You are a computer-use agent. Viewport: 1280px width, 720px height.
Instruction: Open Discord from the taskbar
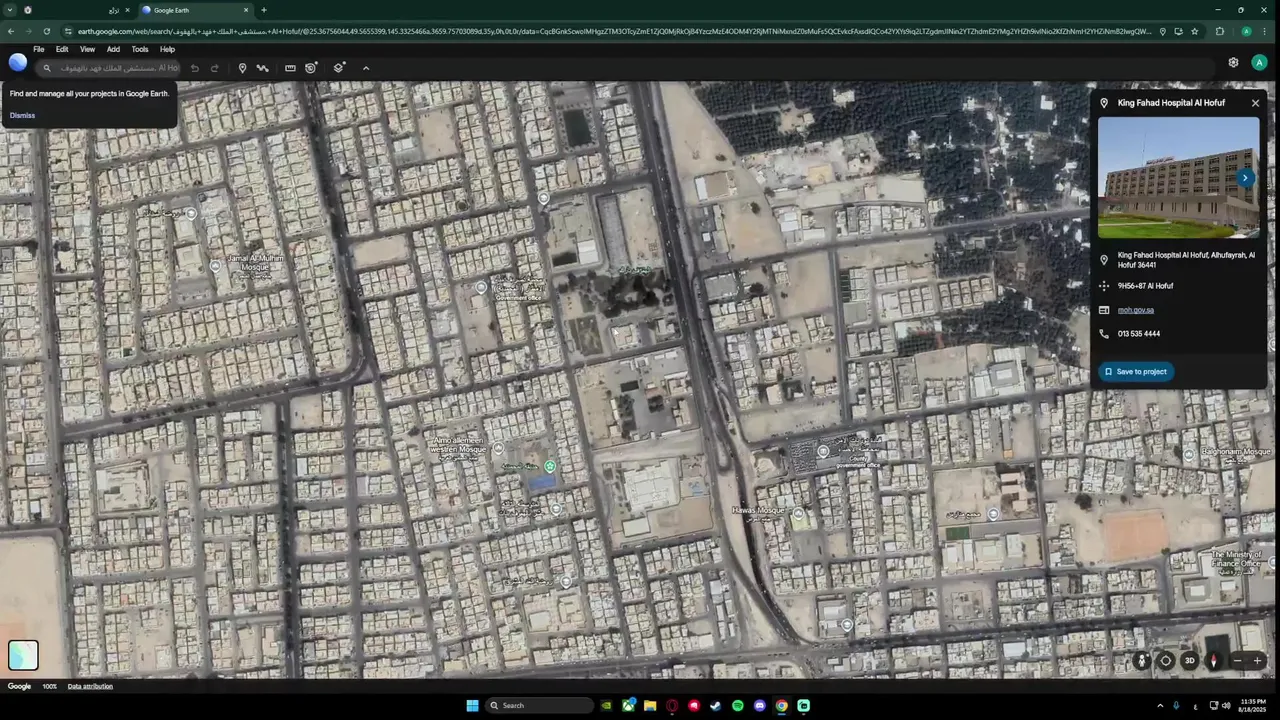[760, 705]
